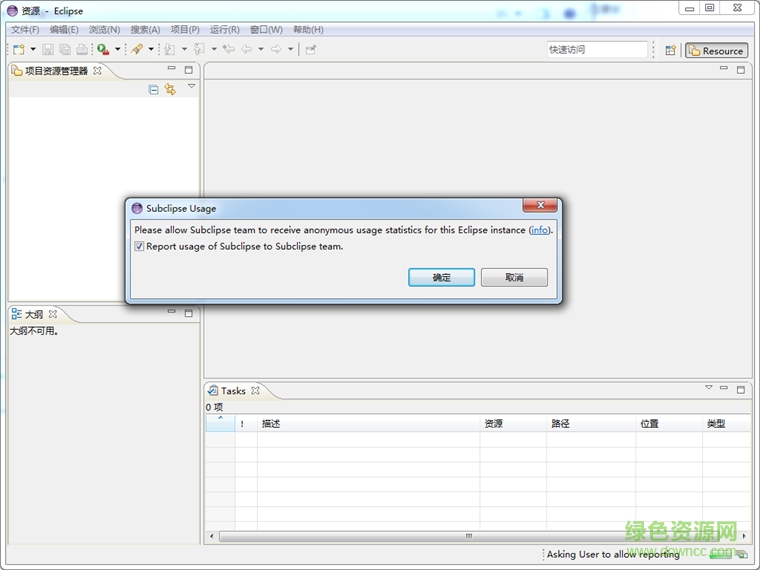Open the 项目(P) menu
This screenshot has height=570, width=760.
click(185, 30)
